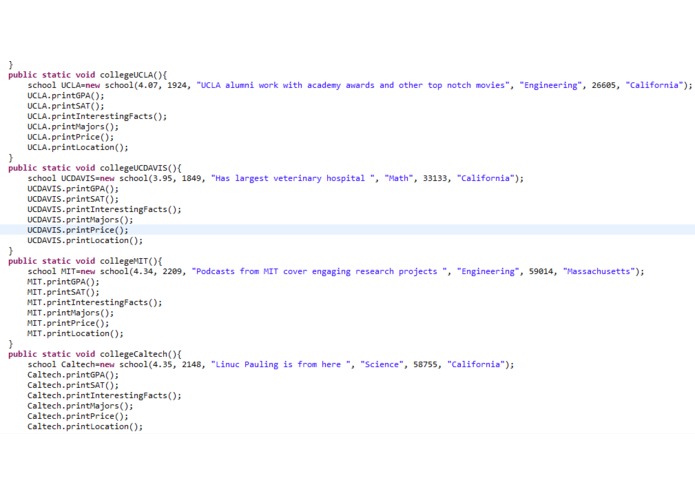Image resolution: width=695 pixels, height=494 pixels.
Task: Click the SAT value 1924
Action: 177,85
